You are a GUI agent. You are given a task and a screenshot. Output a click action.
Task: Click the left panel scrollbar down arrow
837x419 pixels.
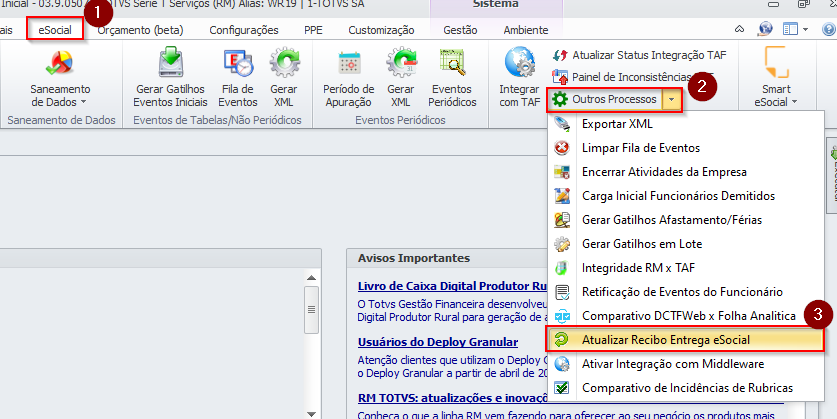tap(312, 414)
